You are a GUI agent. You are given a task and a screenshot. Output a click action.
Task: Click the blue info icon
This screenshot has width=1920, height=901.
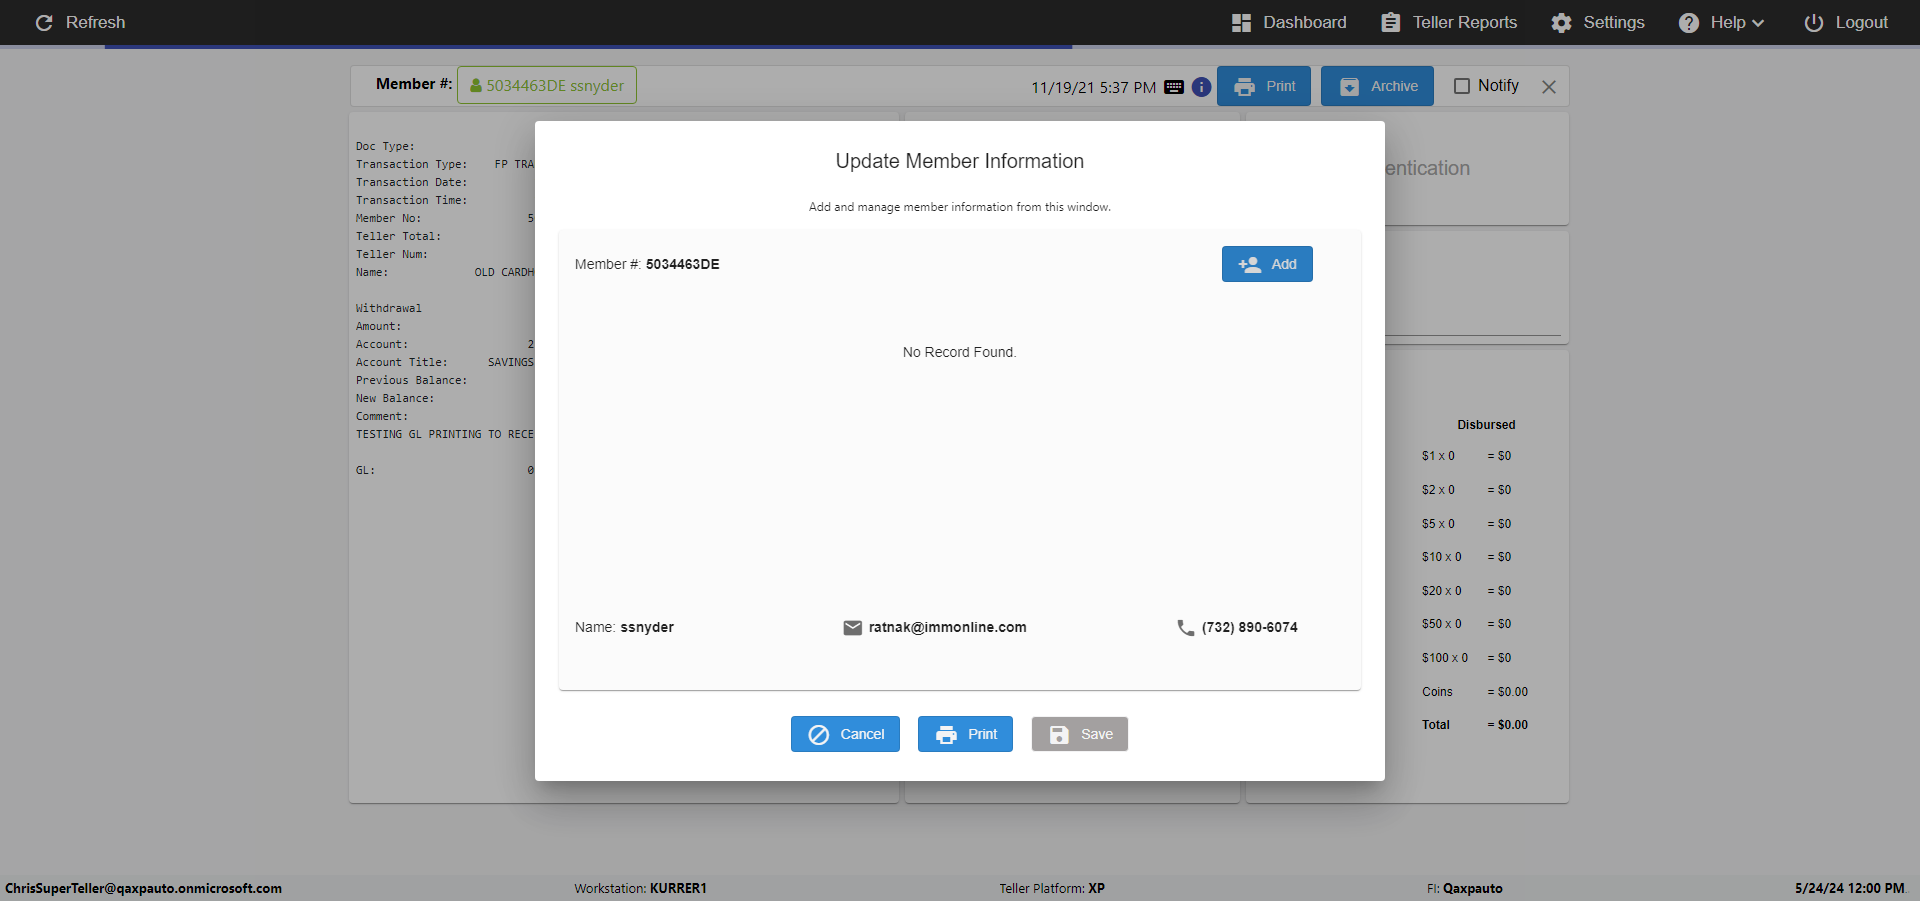(1201, 87)
